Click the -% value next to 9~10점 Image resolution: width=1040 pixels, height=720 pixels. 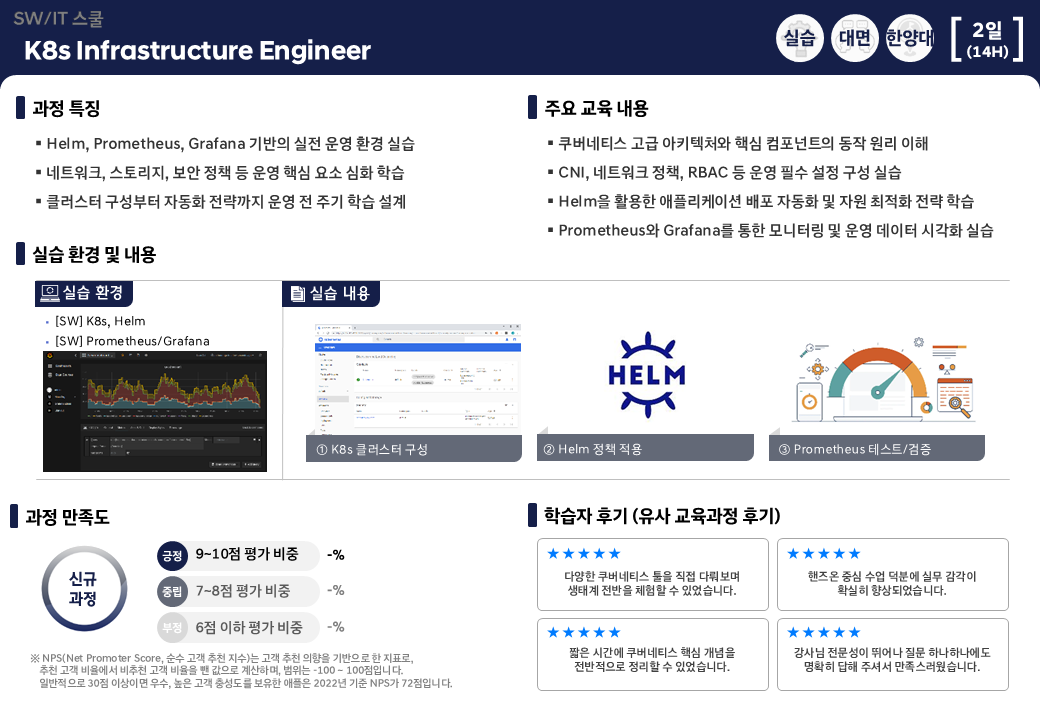coord(336,555)
